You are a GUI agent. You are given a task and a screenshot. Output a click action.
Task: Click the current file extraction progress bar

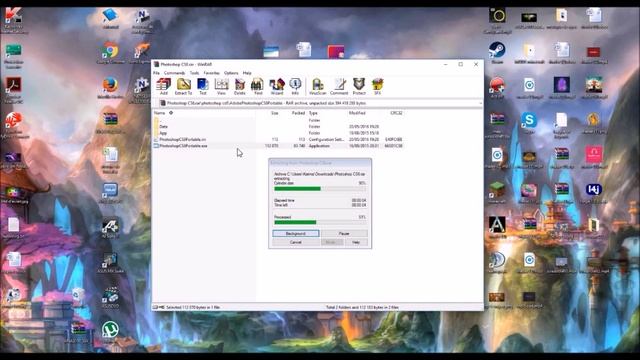(320, 189)
